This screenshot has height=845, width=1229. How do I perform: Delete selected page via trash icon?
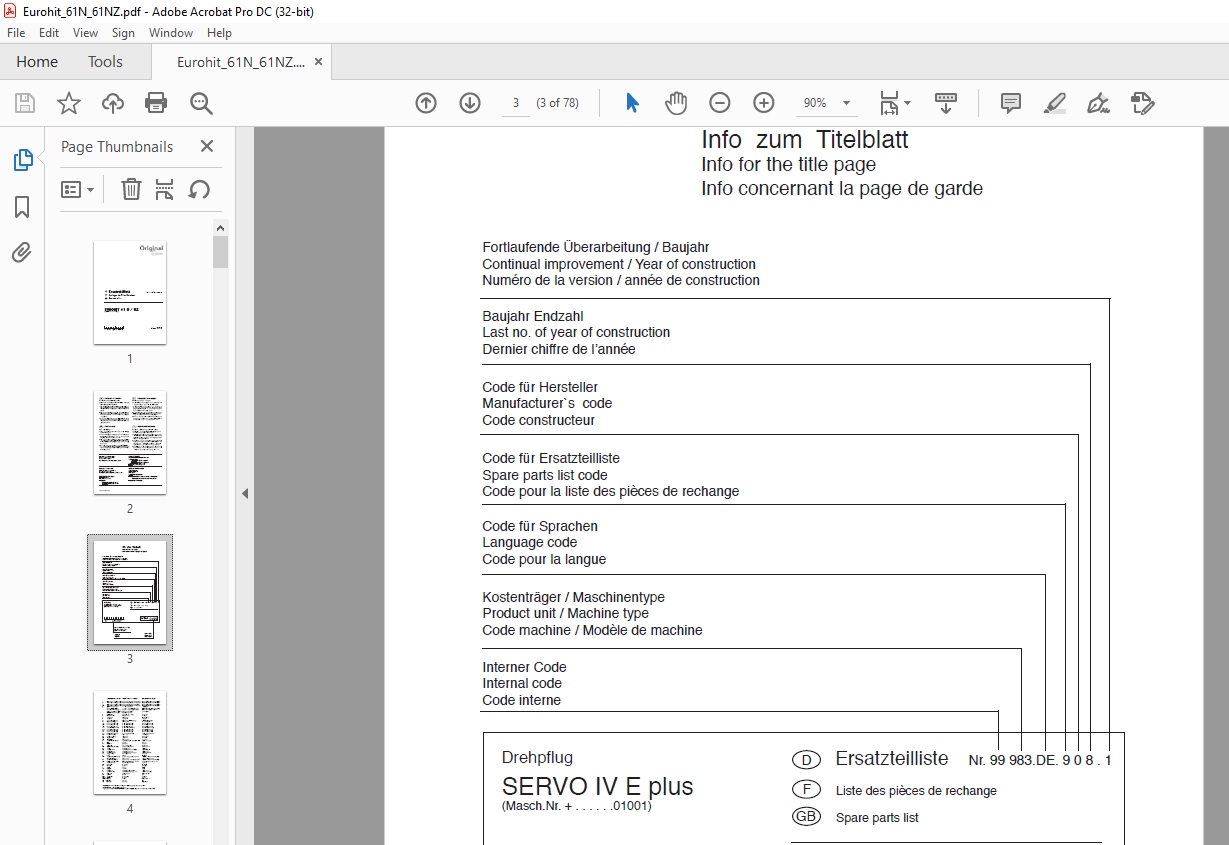click(x=131, y=189)
